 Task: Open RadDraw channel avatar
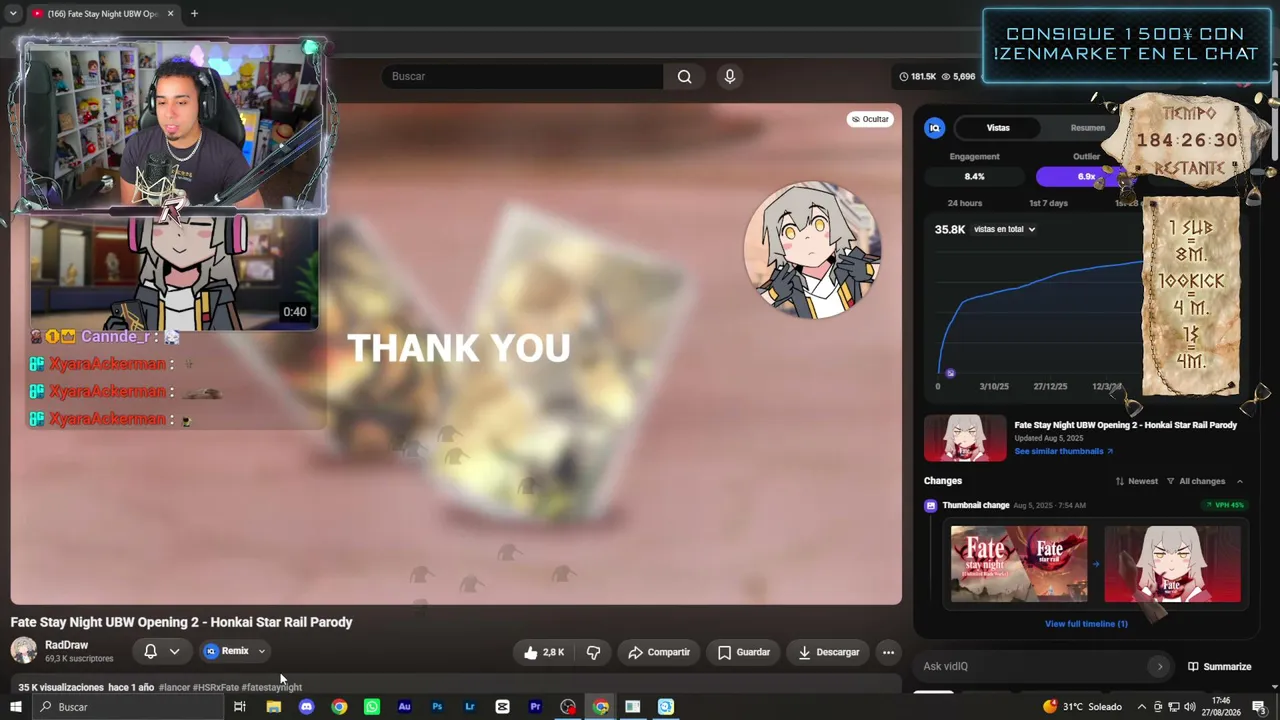click(x=24, y=651)
